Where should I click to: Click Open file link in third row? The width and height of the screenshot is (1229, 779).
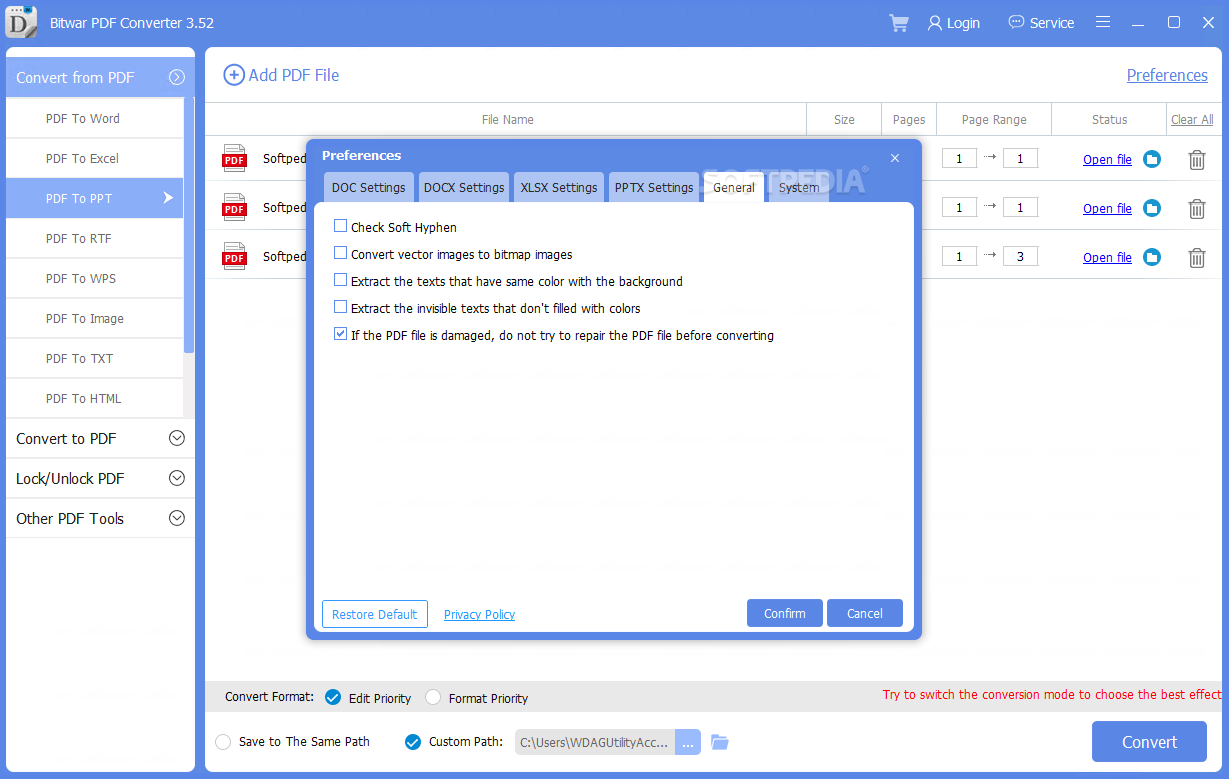tap(1107, 257)
